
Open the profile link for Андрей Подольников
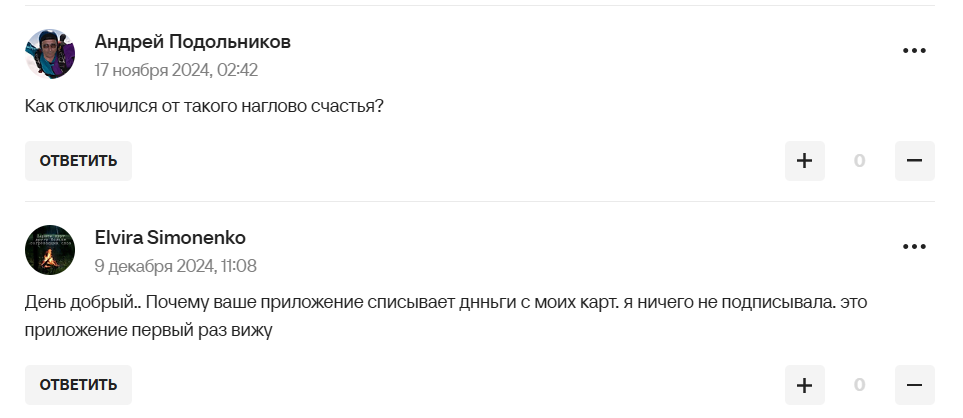tap(193, 42)
